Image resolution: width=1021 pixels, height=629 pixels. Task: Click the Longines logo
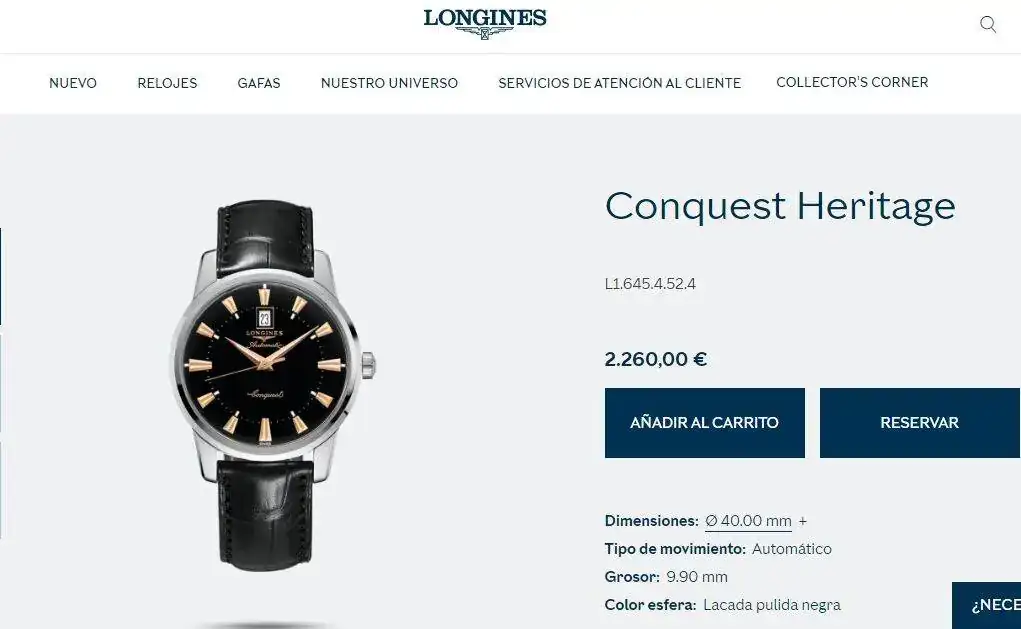point(485,23)
